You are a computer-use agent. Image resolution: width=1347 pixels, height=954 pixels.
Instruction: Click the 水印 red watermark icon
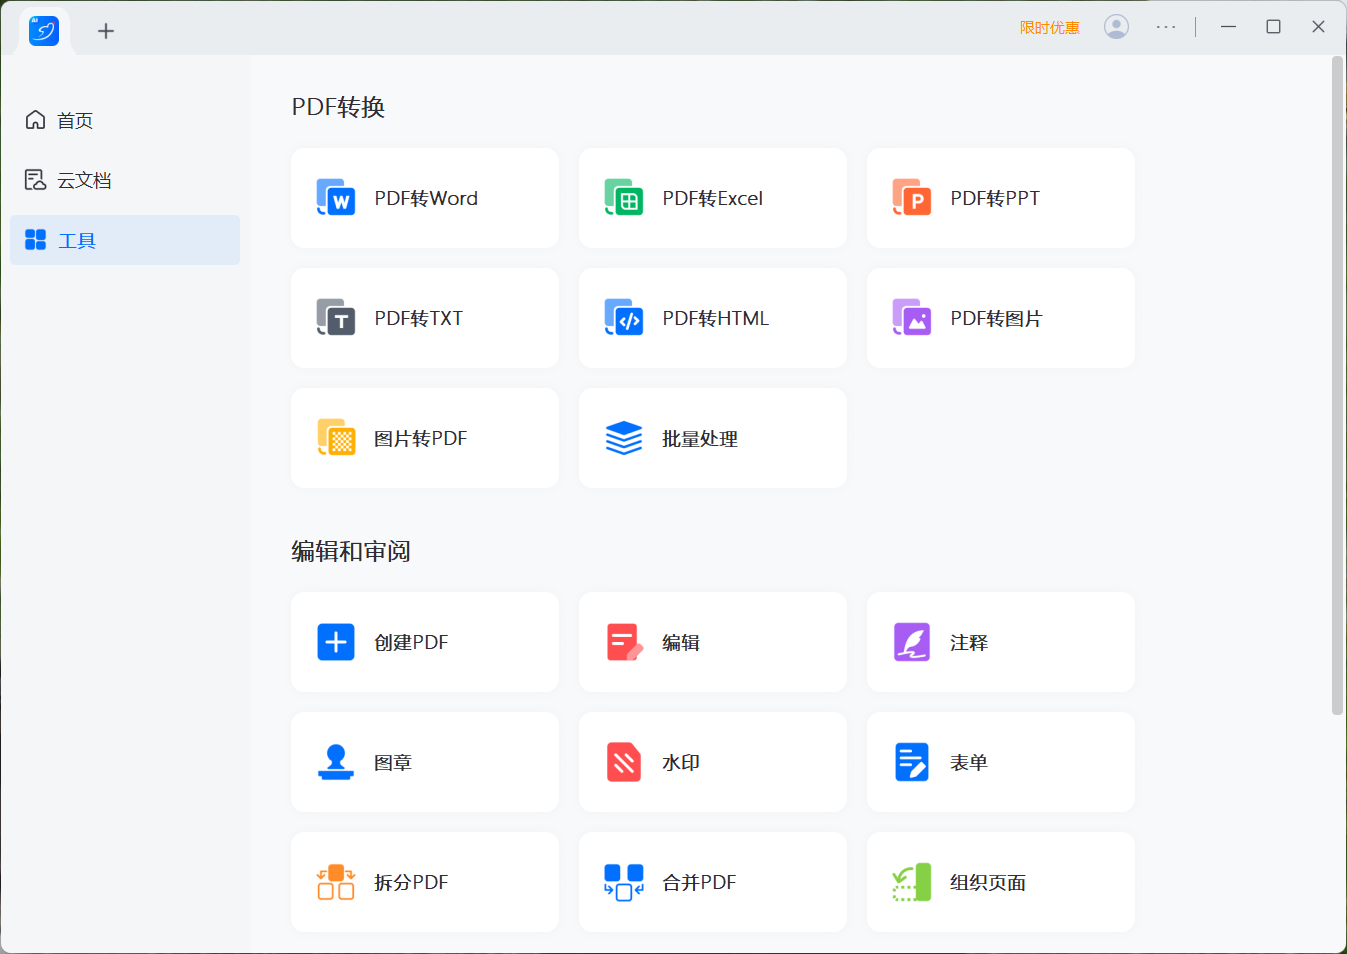coord(624,762)
